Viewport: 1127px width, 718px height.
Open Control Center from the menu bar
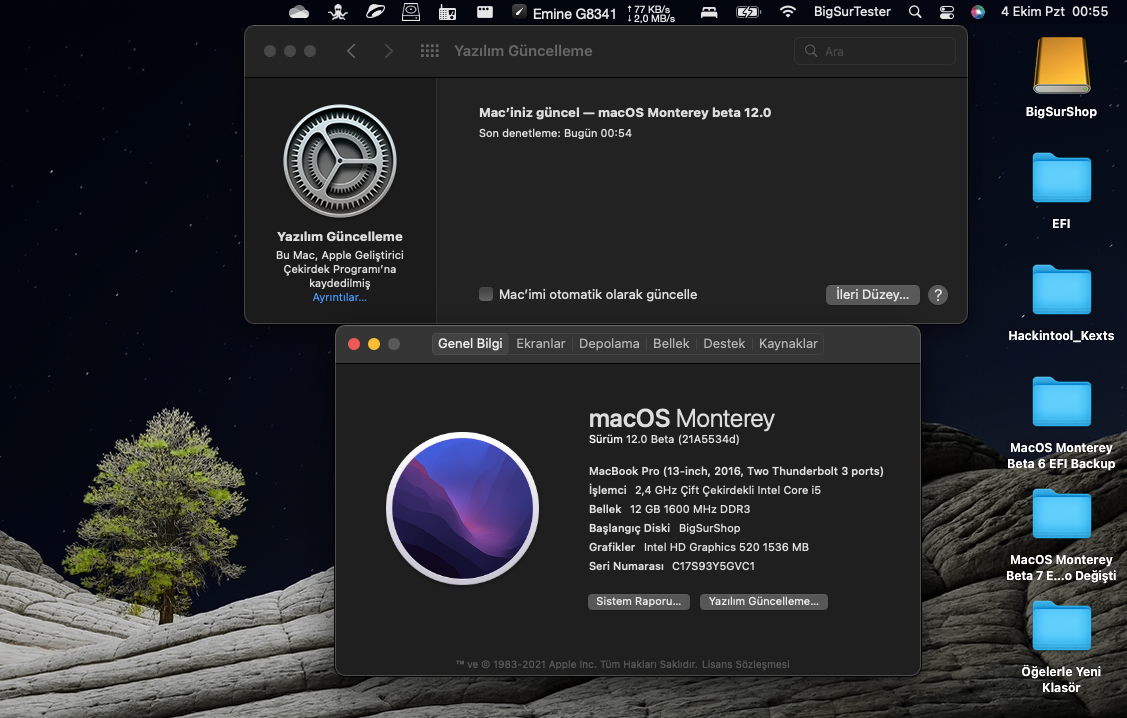coord(947,12)
